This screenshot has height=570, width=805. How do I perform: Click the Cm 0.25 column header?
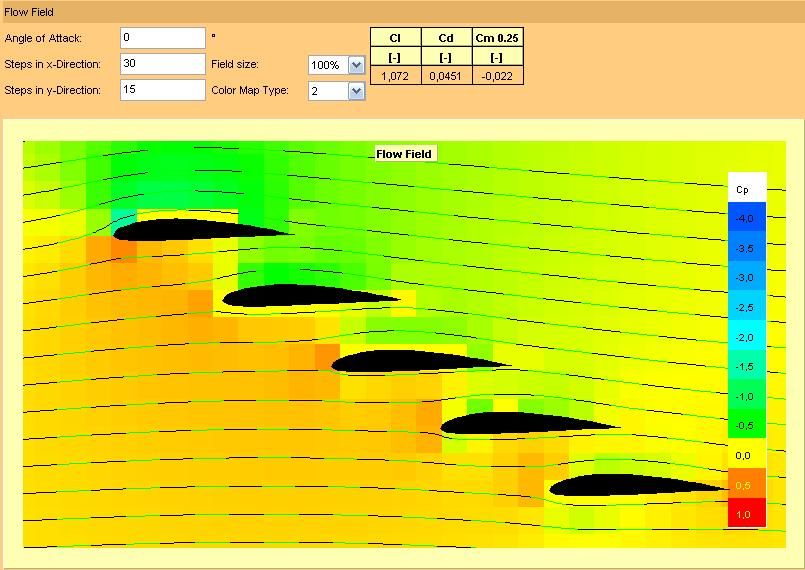click(497, 38)
